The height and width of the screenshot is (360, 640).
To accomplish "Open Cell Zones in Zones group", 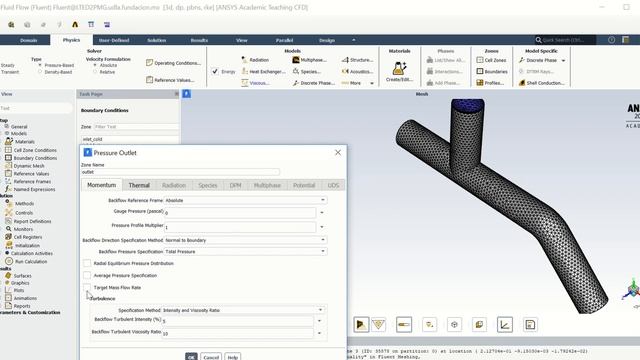I will point(491,60).
